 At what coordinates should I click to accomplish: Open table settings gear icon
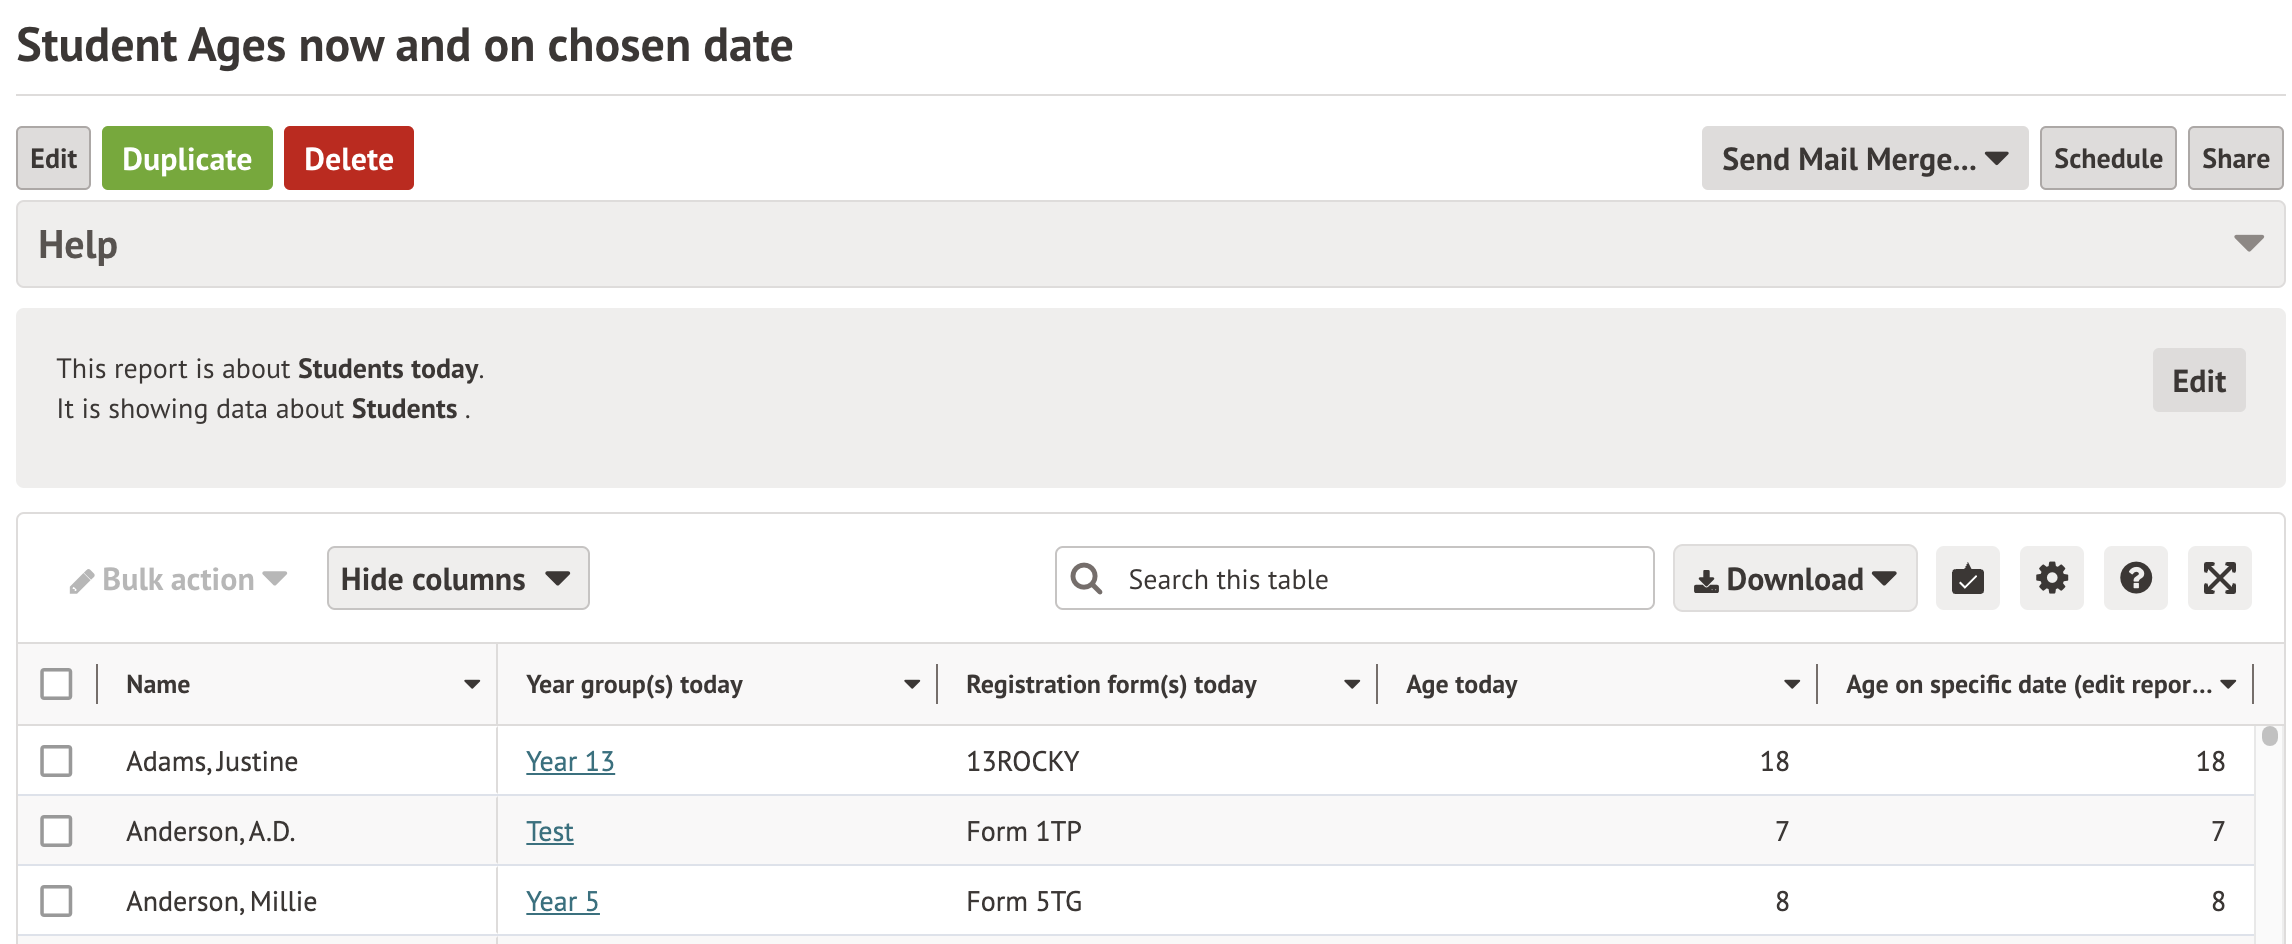tap(2051, 579)
